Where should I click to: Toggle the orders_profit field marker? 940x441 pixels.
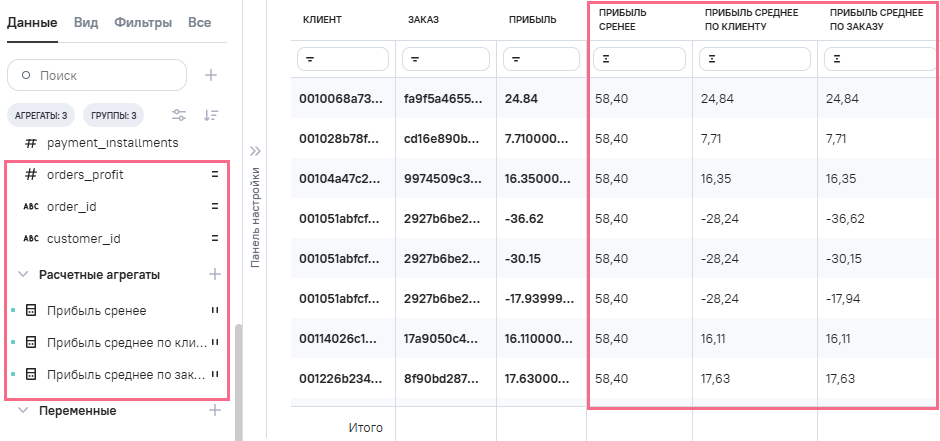click(214, 175)
